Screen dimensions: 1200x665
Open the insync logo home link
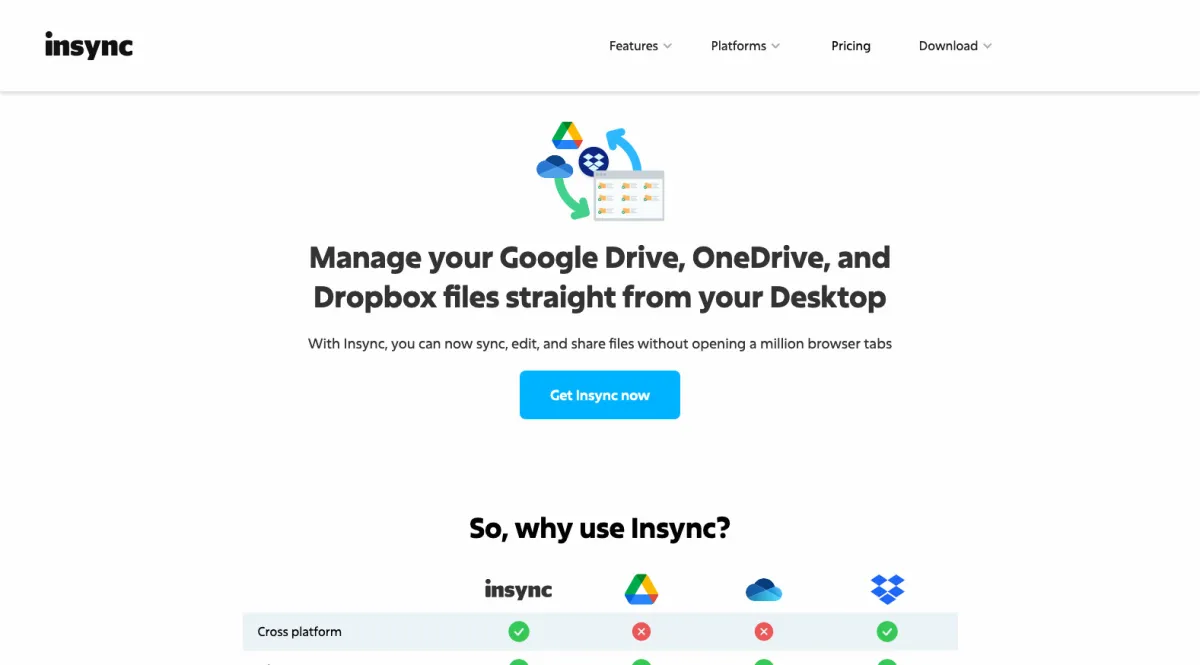coord(89,45)
